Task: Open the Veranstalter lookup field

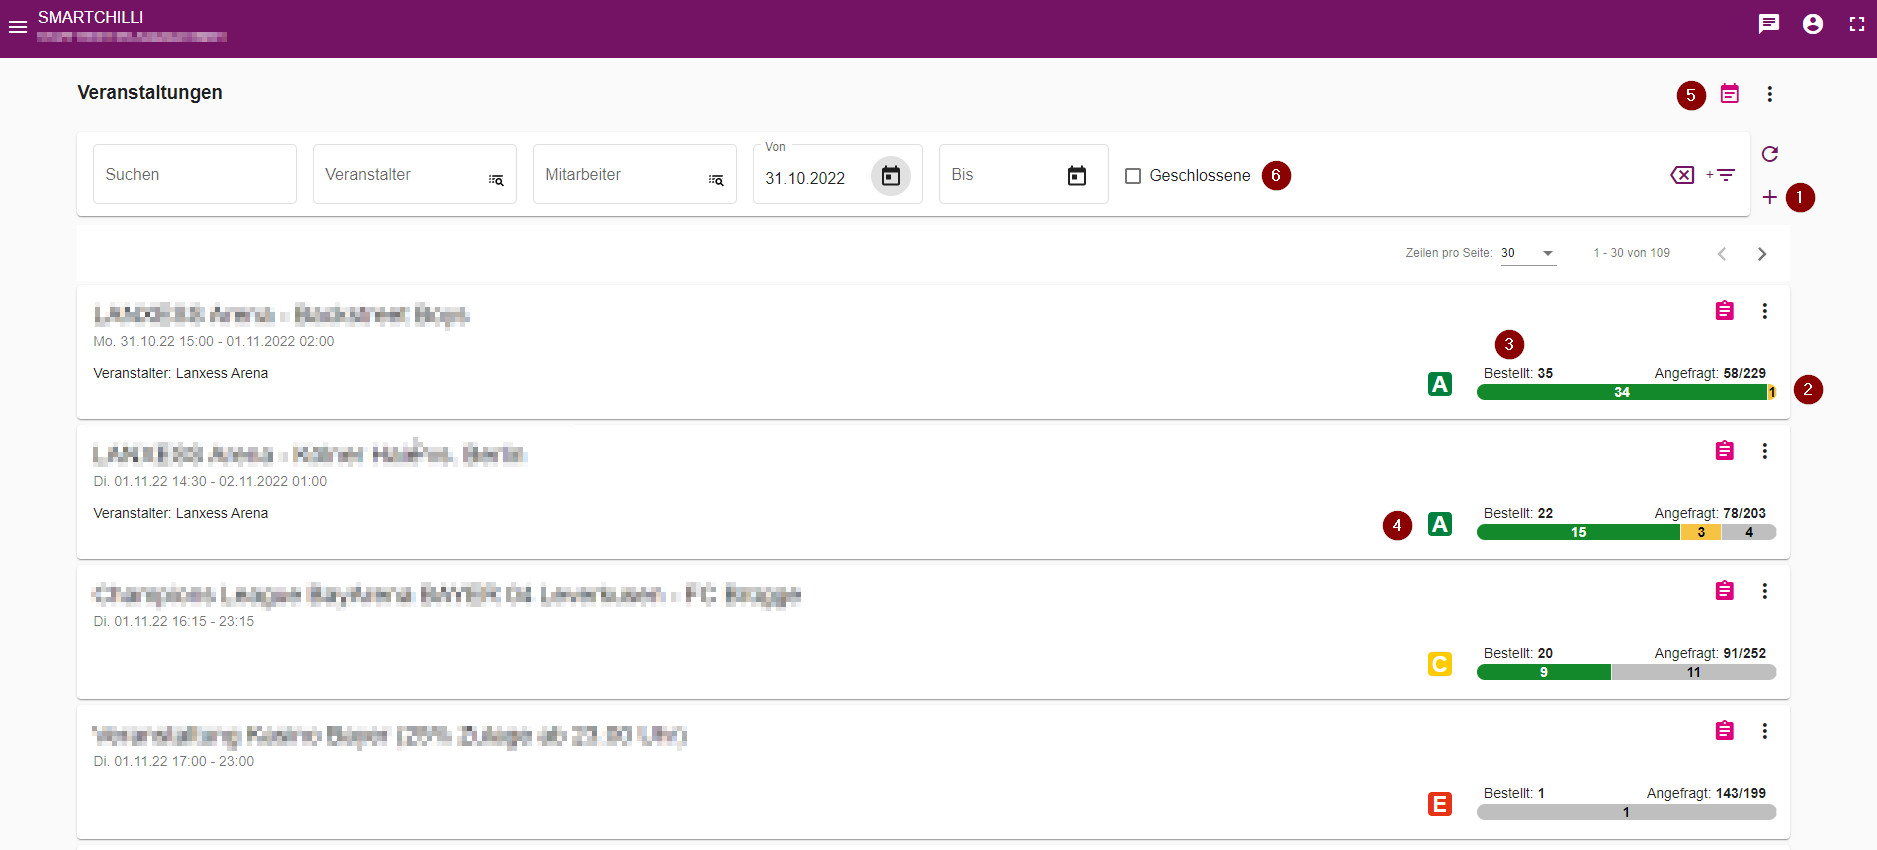Action: (414, 174)
